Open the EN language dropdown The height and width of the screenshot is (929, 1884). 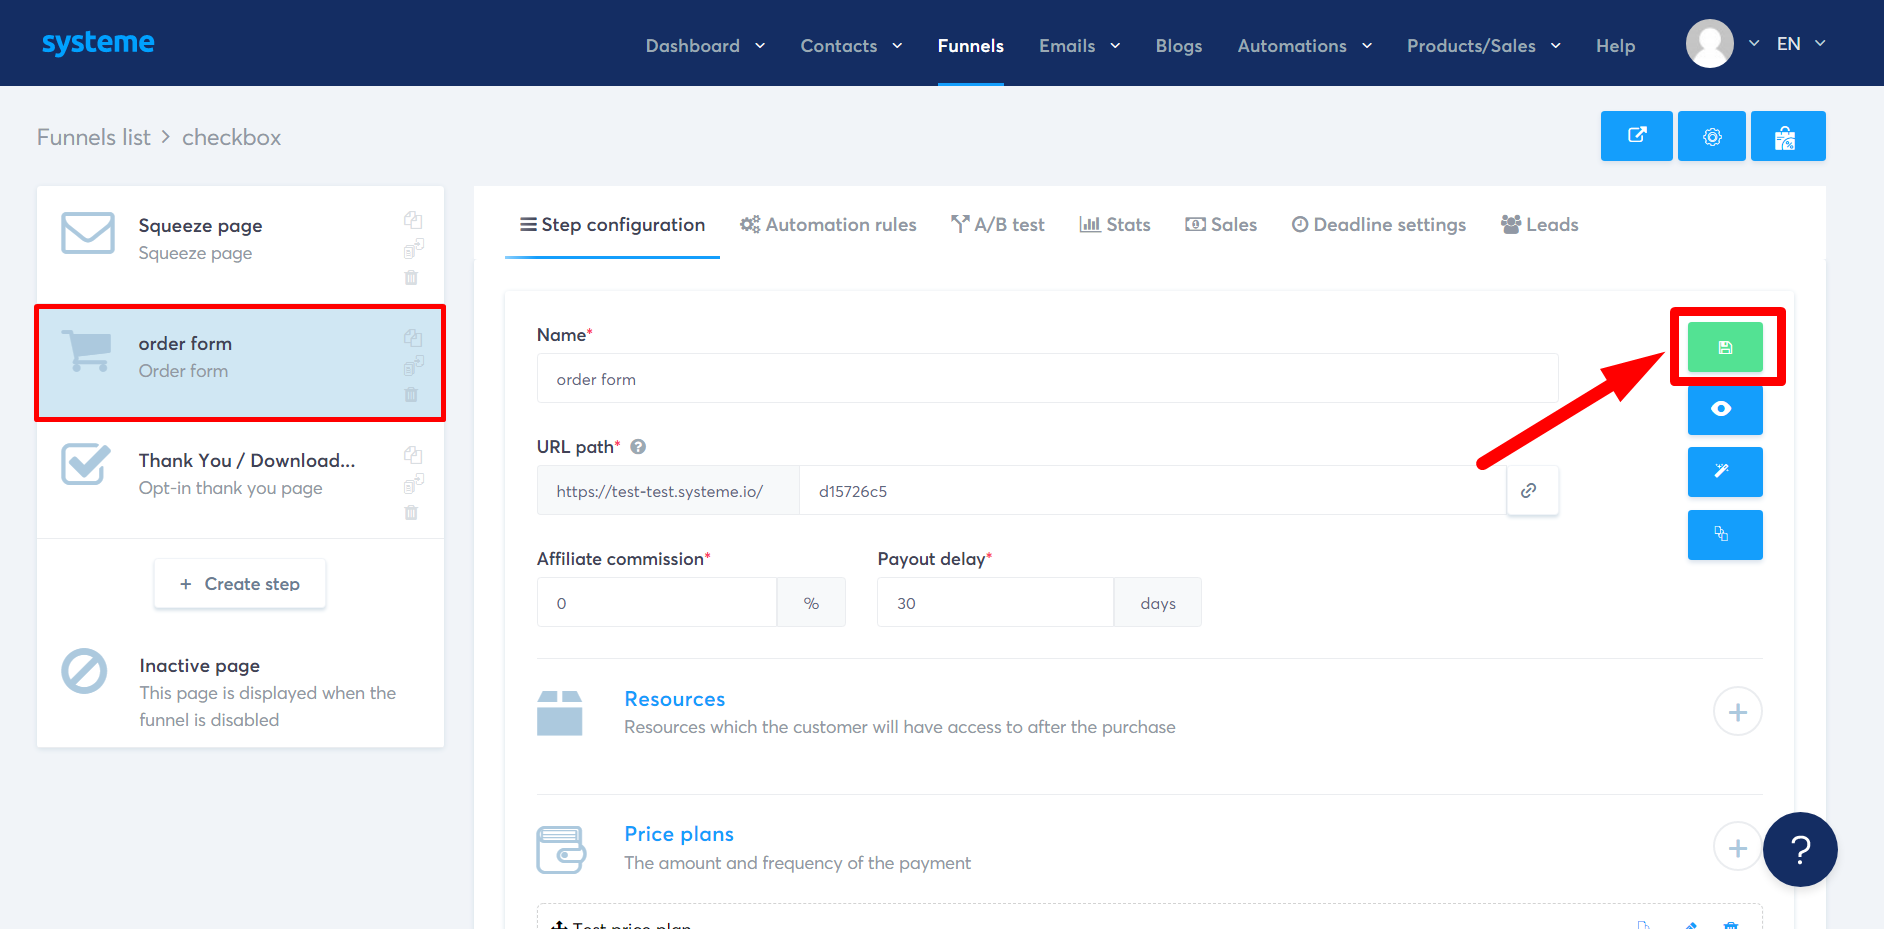click(x=1800, y=43)
